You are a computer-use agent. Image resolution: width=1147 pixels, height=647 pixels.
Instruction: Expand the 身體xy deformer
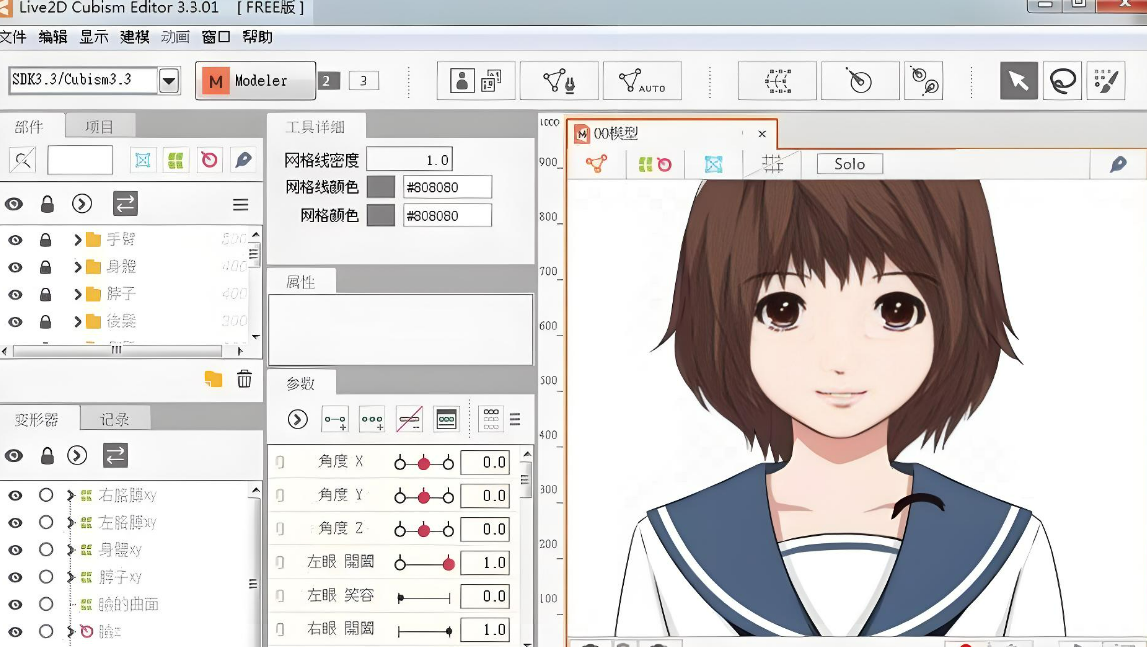71,550
